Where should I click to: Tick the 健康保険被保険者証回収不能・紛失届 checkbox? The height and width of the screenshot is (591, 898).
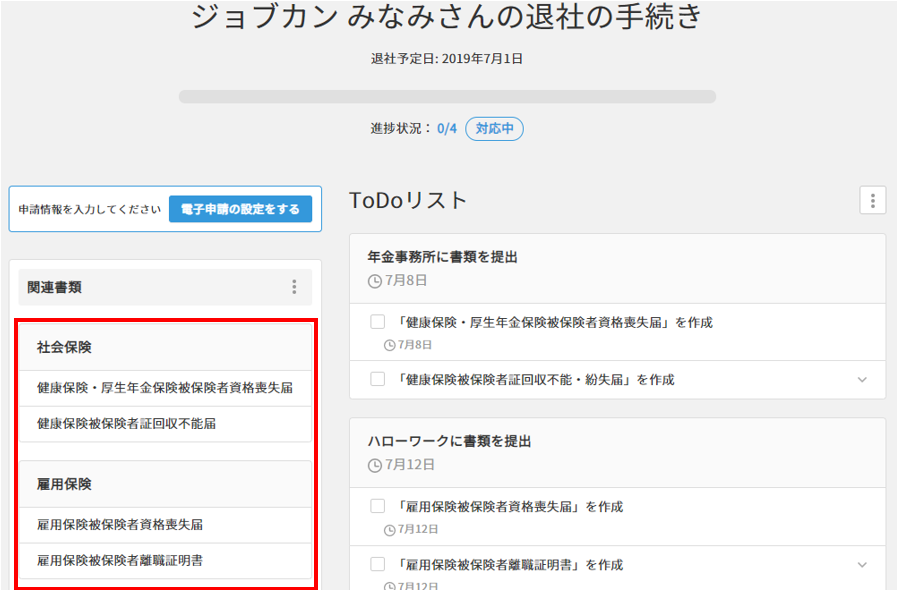click(x=377, y=379)
